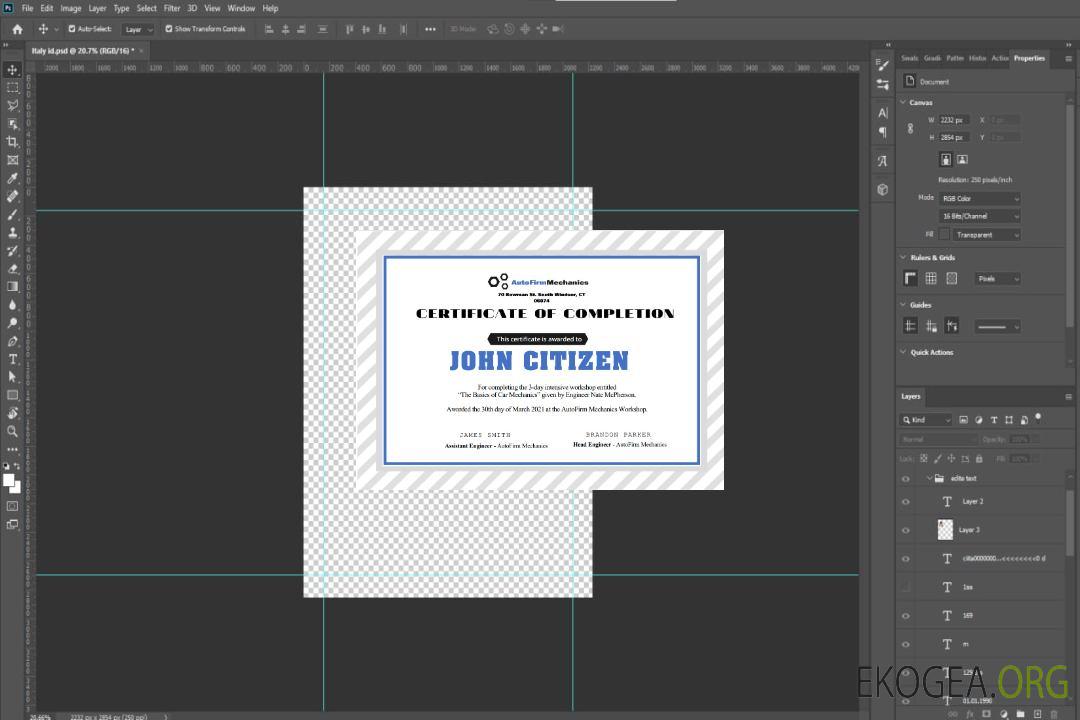Select the Eyedropper tool
The width and height of the screenshot is (1080, 720).
coord(12,178)
